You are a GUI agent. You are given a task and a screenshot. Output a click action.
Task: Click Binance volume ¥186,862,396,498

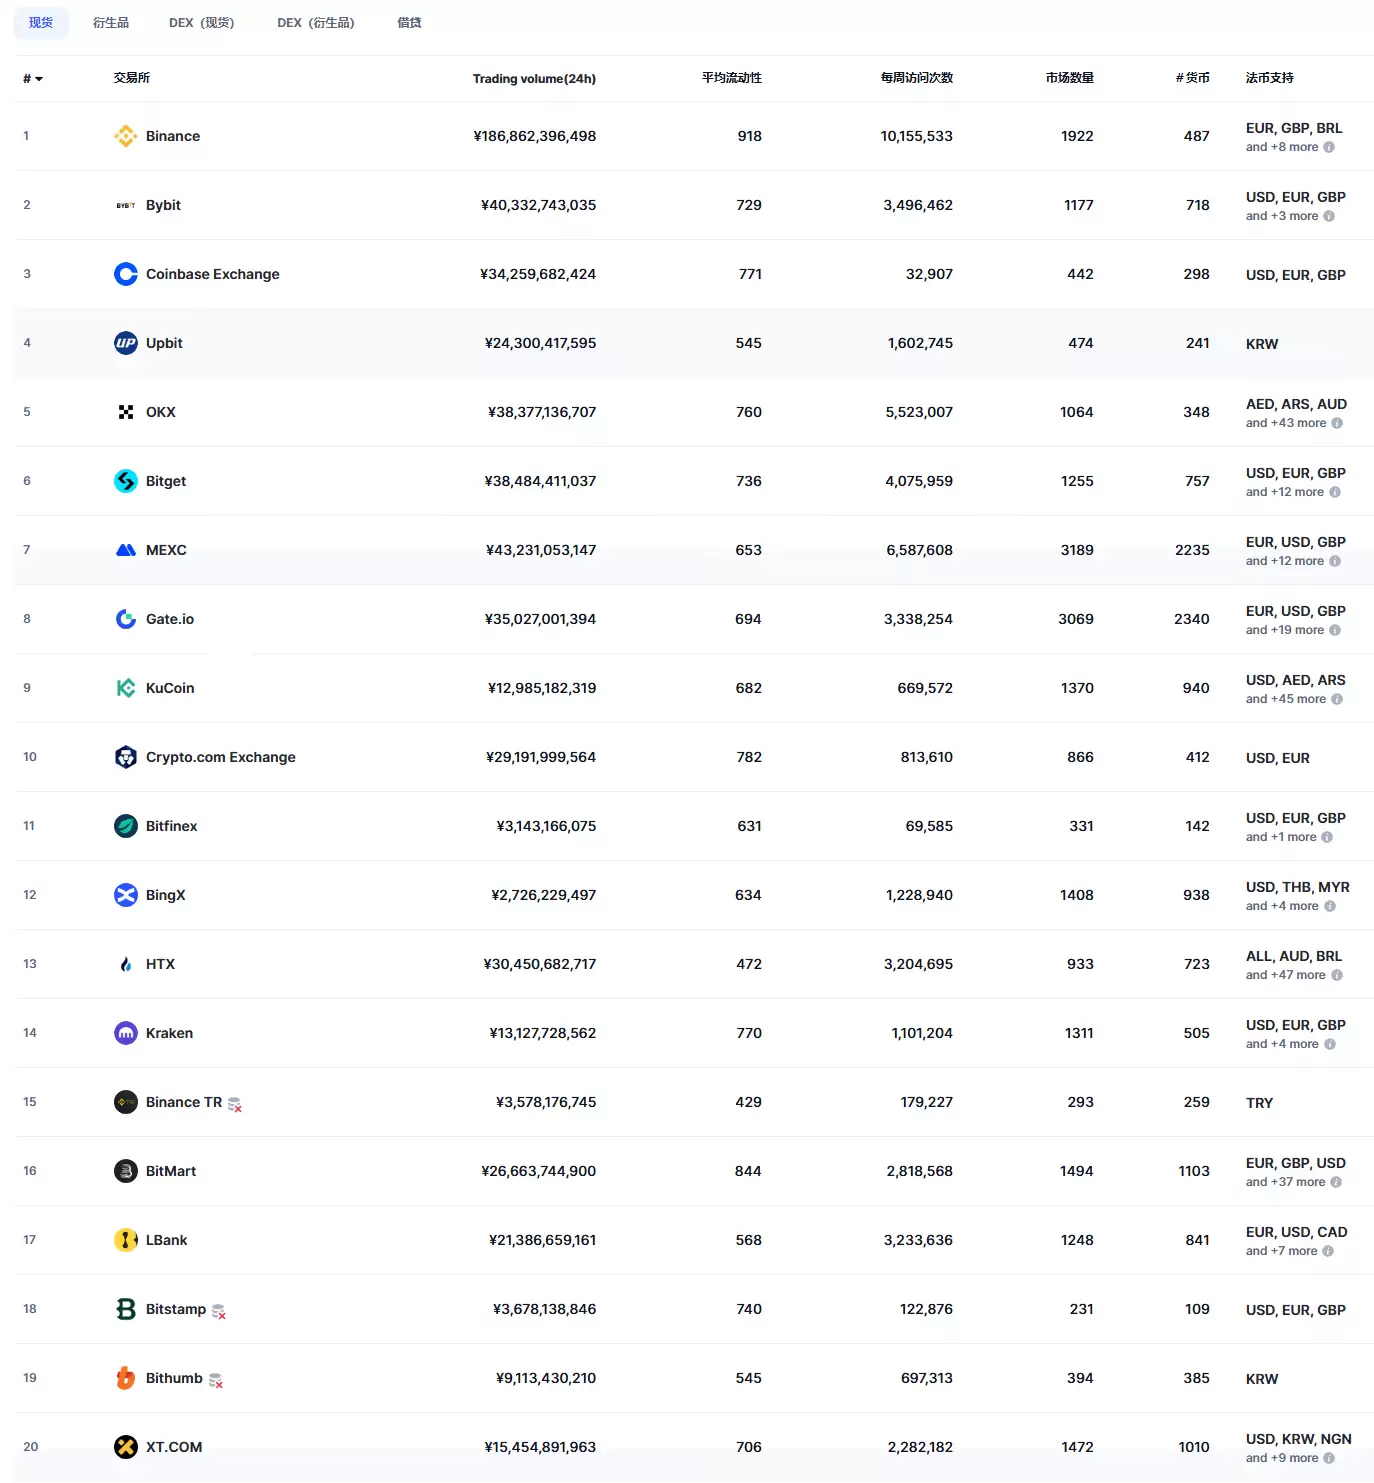(x=535, y=136)
